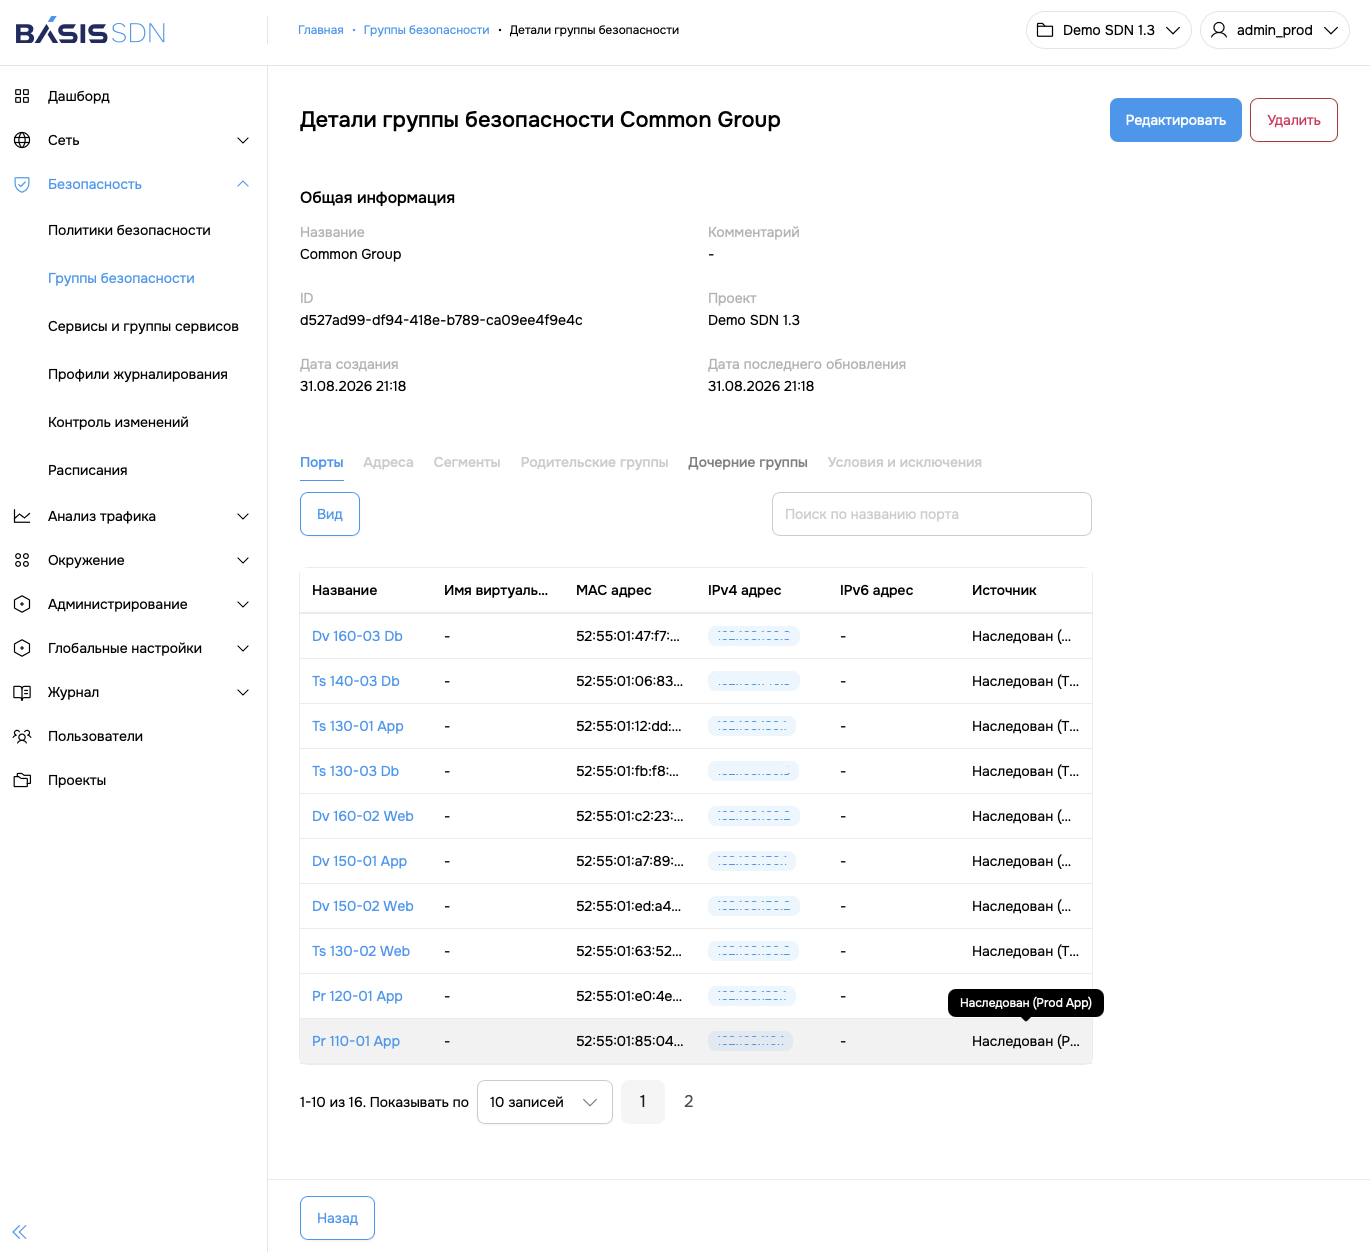Open Сервисы и группы сервисов menu item
The width and height of the screenshot is (1370, 1252).
click(x=143, y=326)
